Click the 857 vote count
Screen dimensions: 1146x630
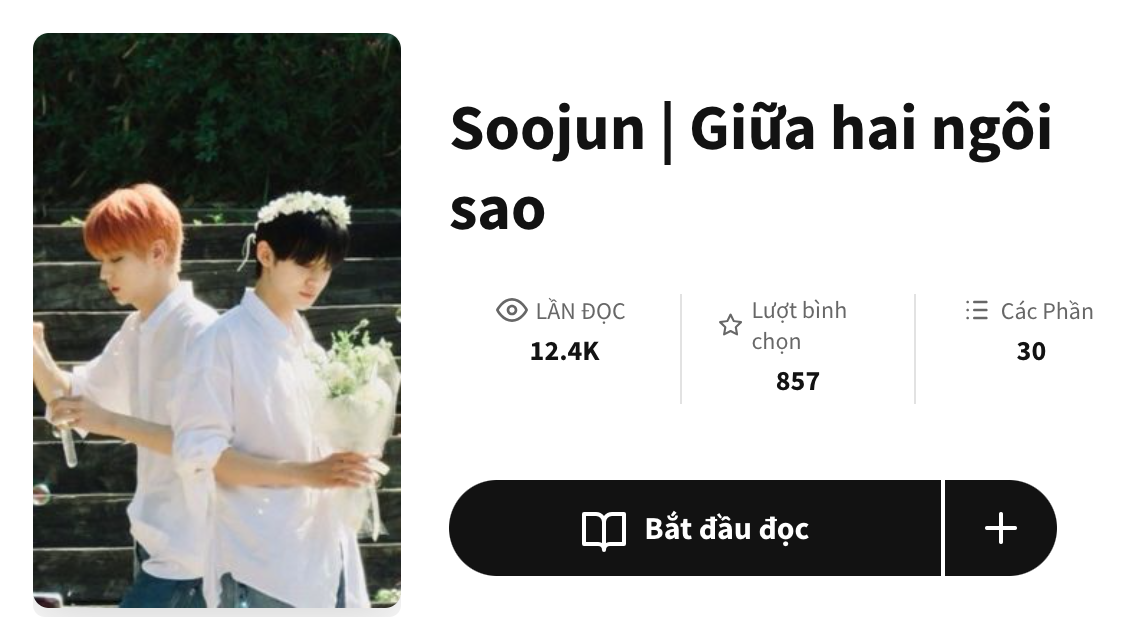(x=797, y=381)
